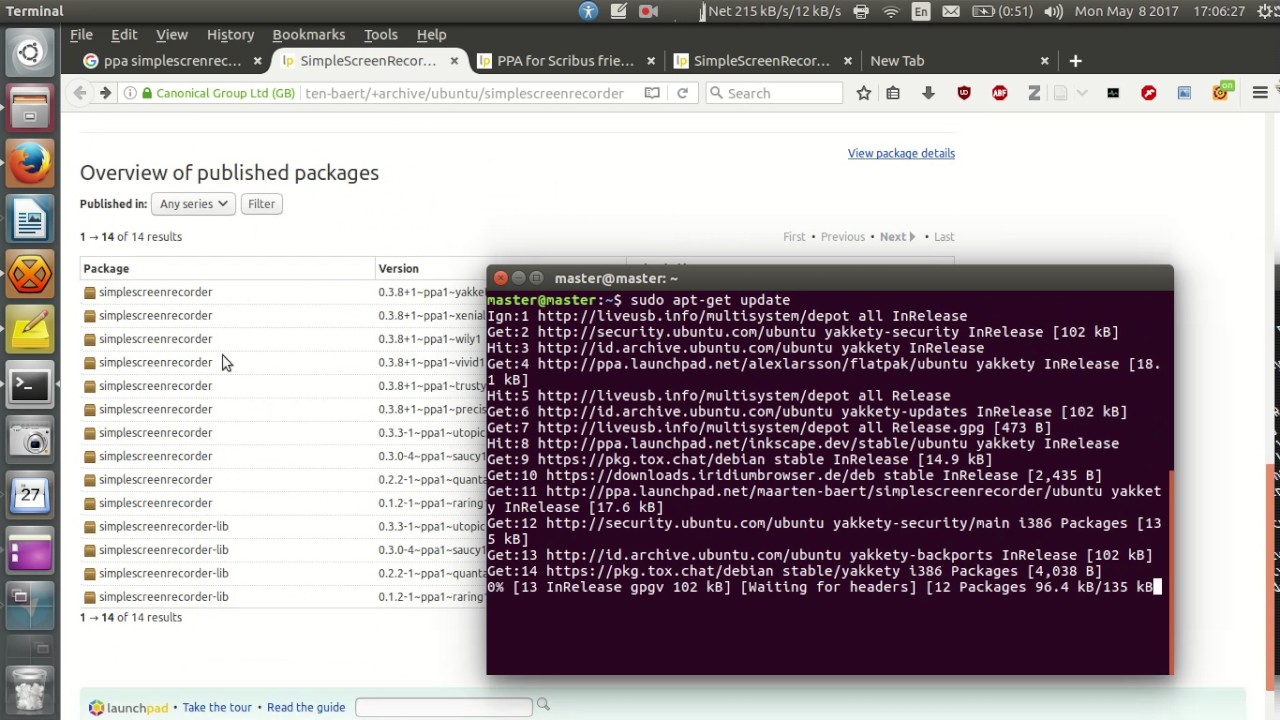Viewport: 1280px width, 720px height.
Task: Expand the first simplescreenrecorder 0.3.8 yakkety row
Action: [x=155, y=292]
